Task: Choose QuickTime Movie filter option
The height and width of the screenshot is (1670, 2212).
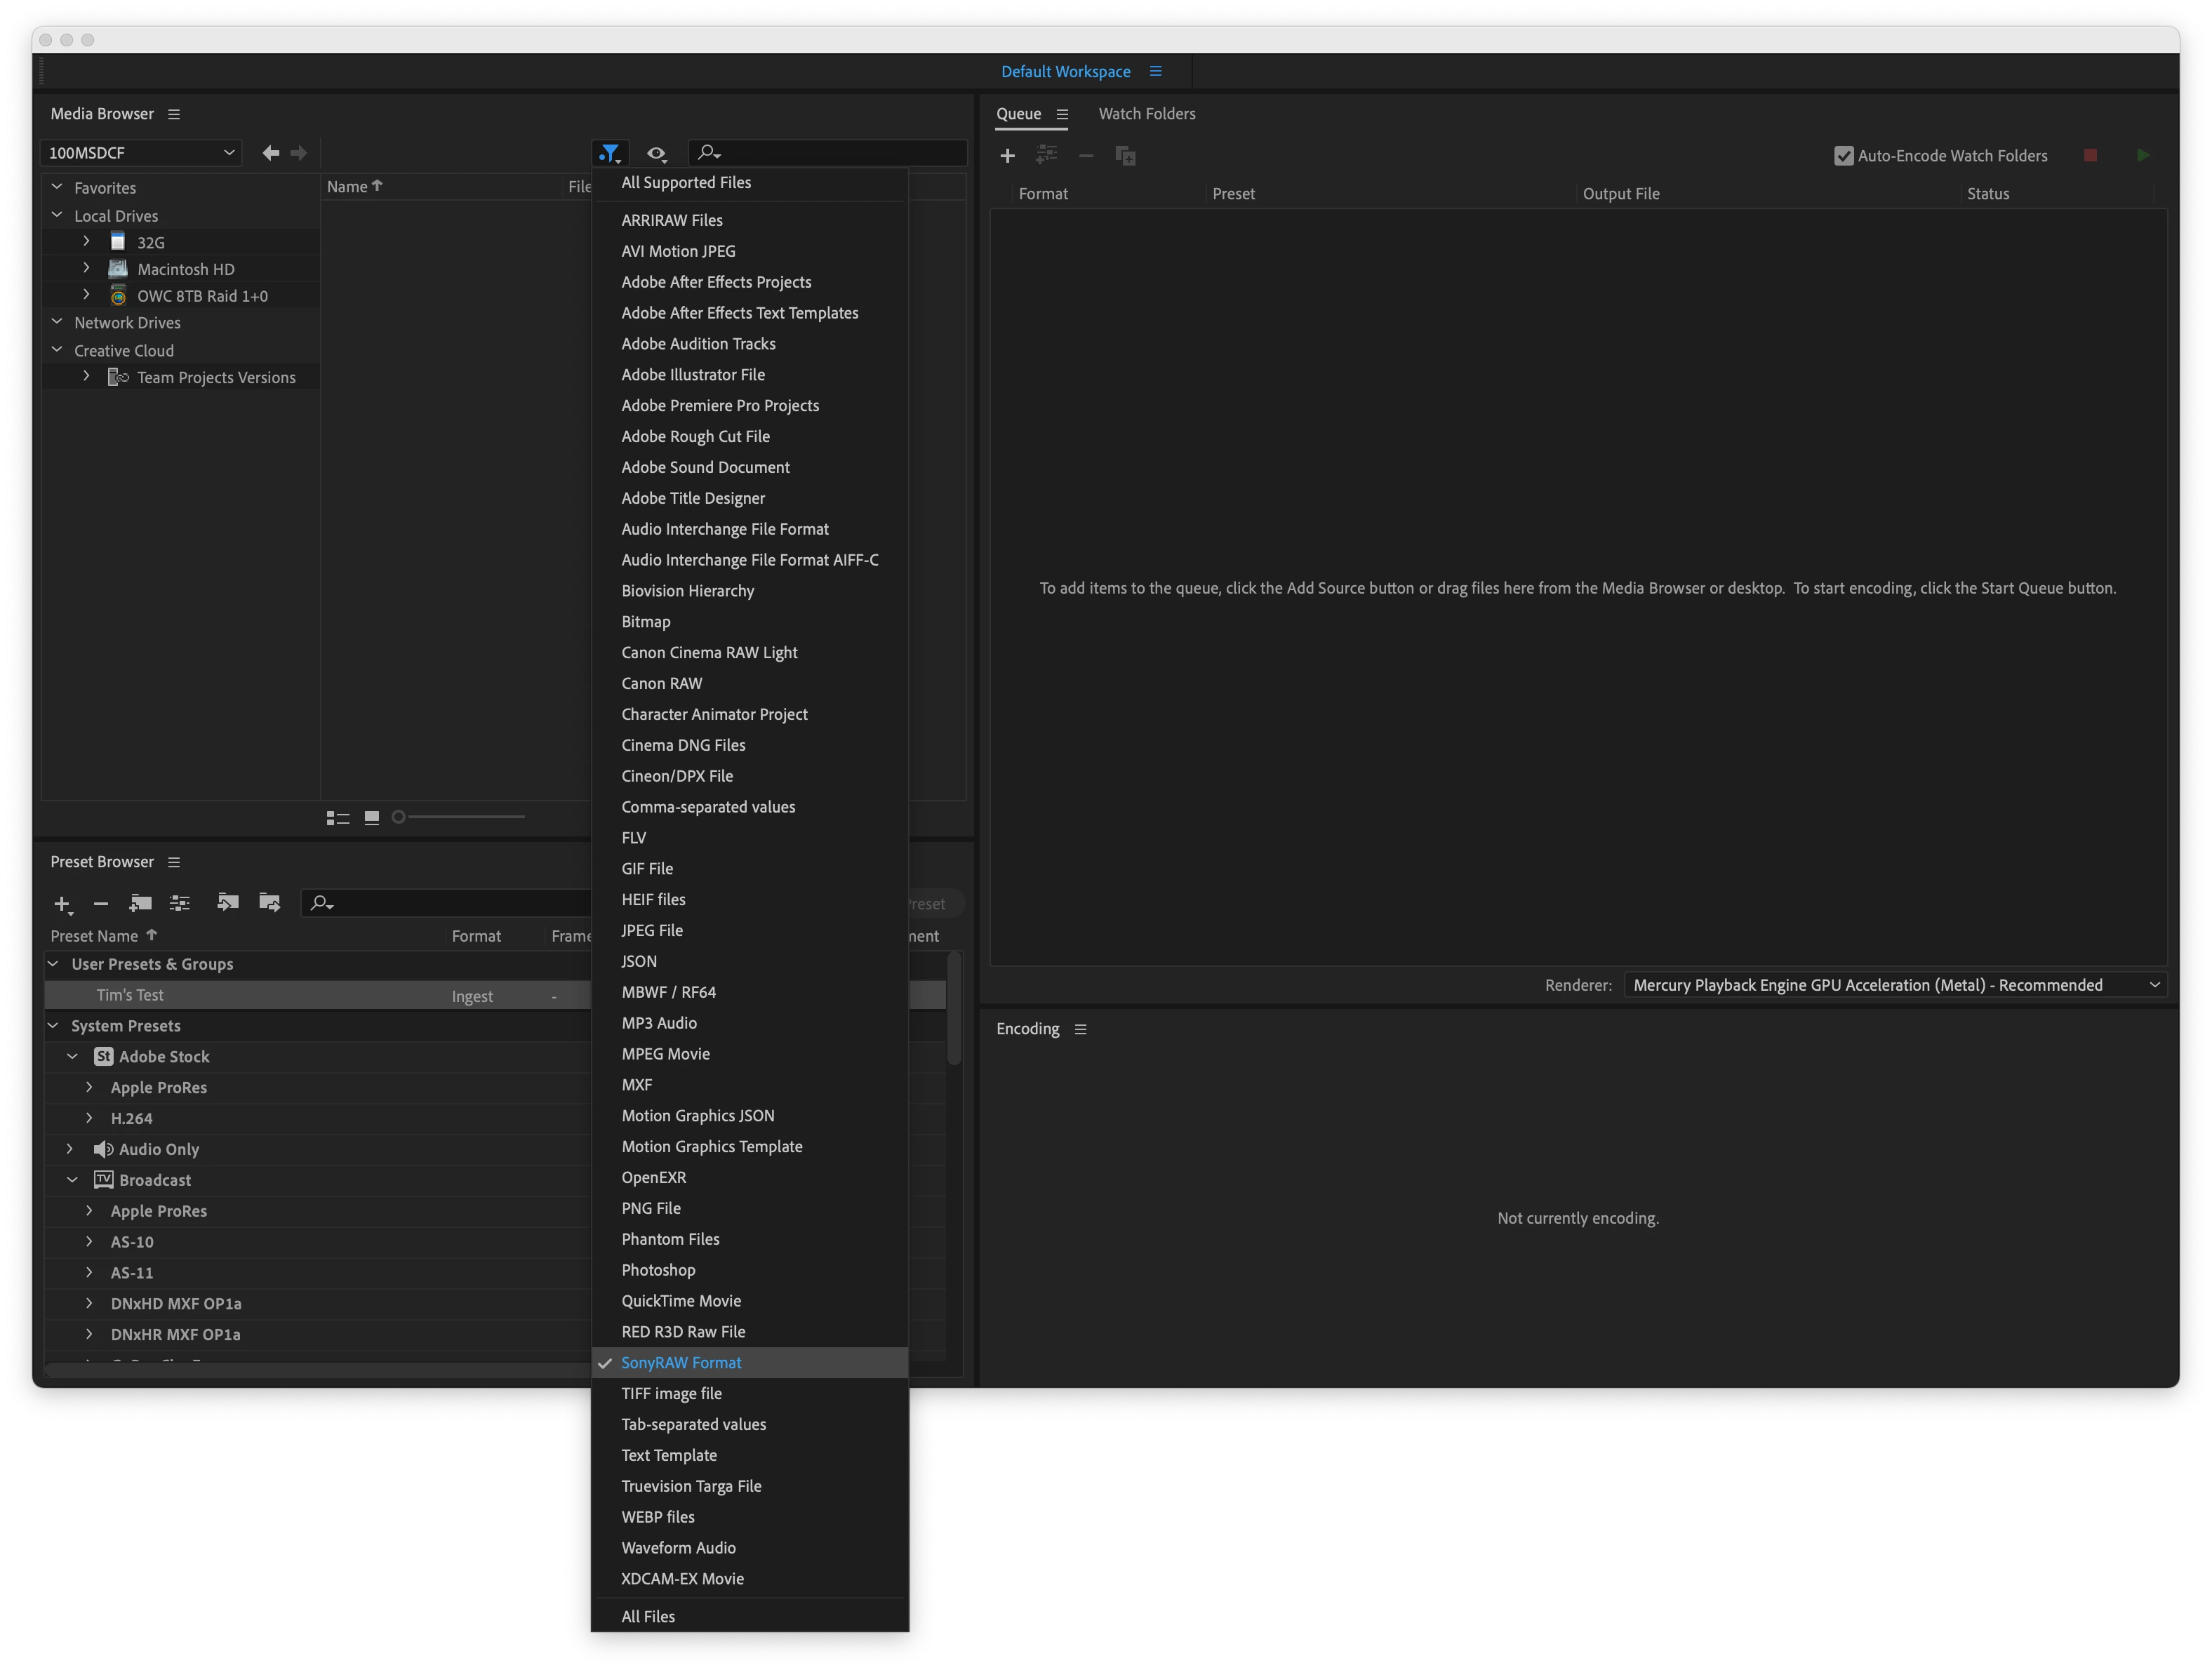Action: [x=681, y=1301]
